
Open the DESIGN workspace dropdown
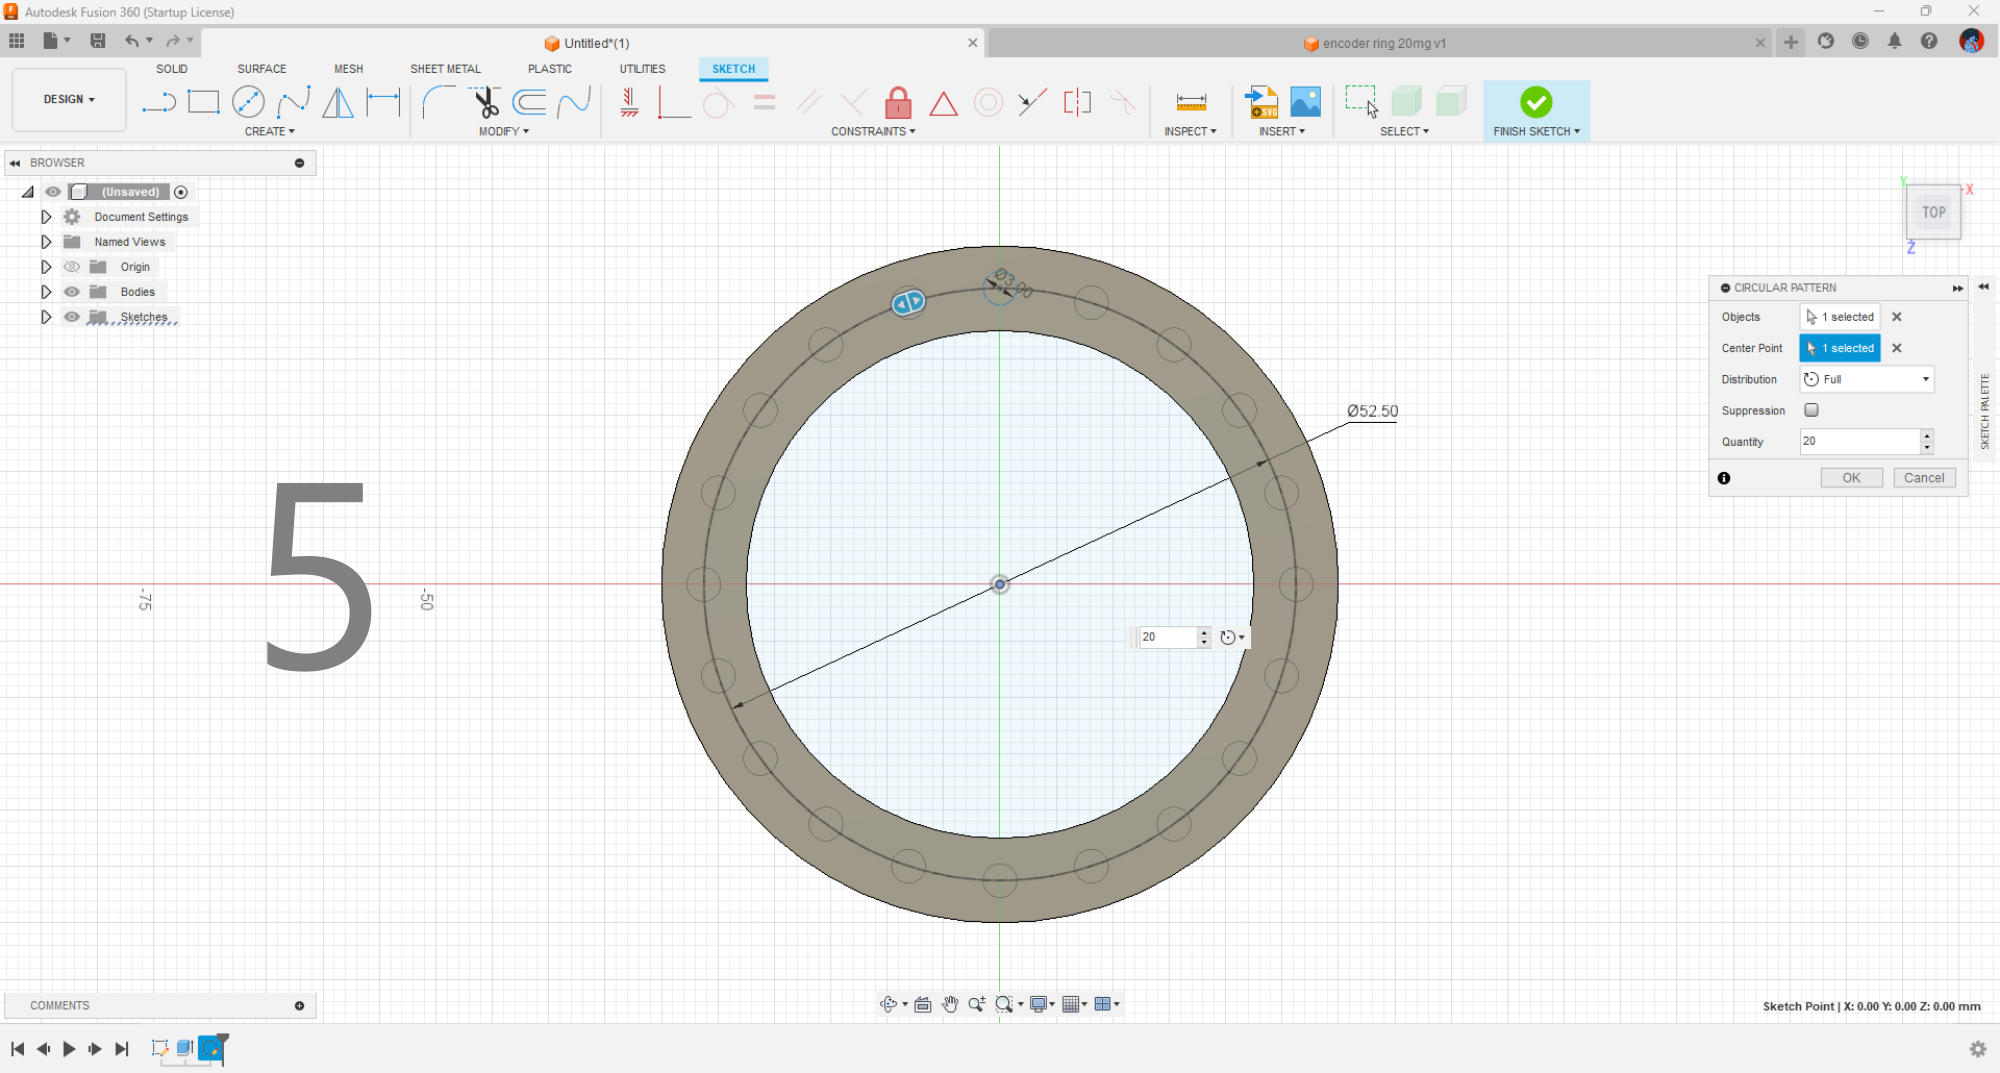69,99
